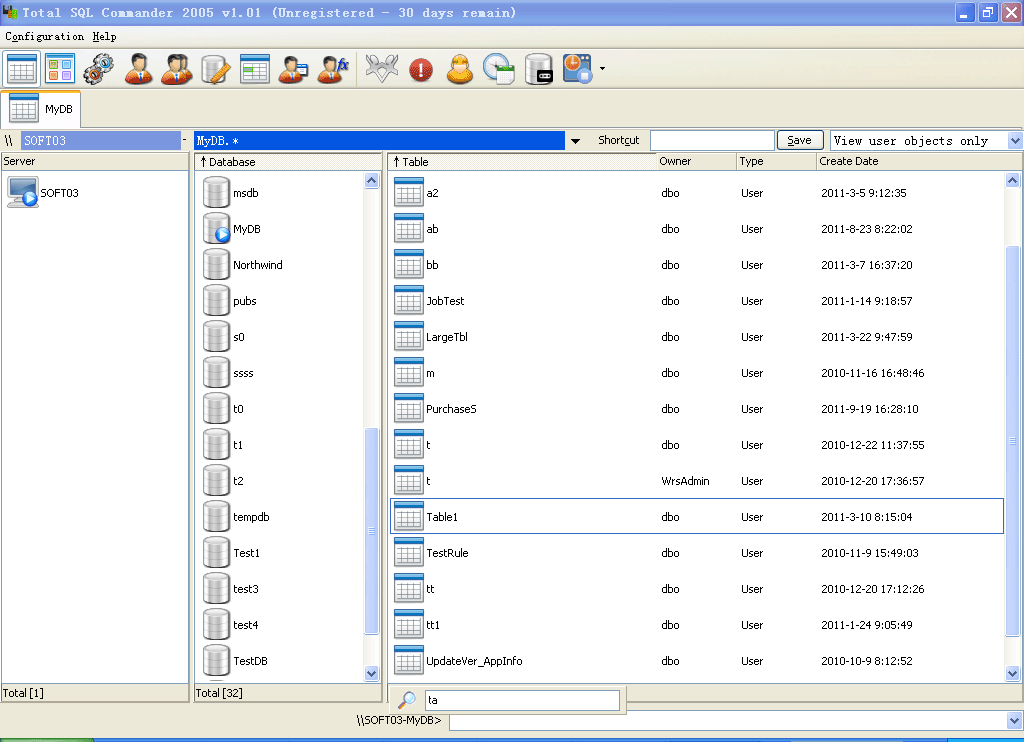The height and width of the screenshot is (742, 1024).
Task: Select the pubs database icon
Action: (x=216, y=300)
